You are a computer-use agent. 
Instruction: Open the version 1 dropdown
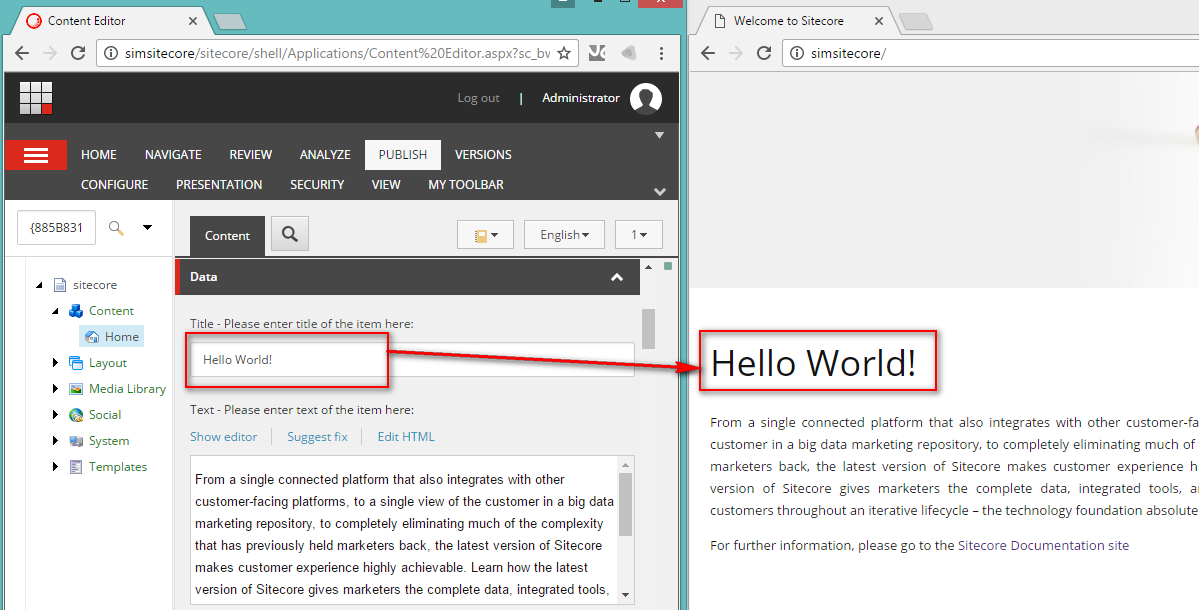pos(638,235)
